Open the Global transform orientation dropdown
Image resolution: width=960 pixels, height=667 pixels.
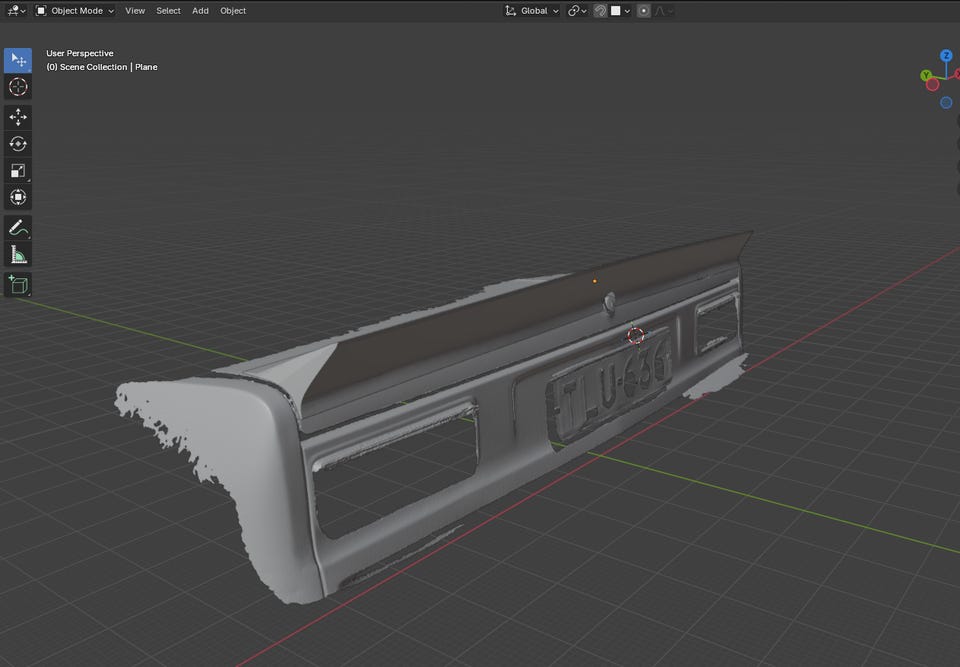tap(531, 10)
